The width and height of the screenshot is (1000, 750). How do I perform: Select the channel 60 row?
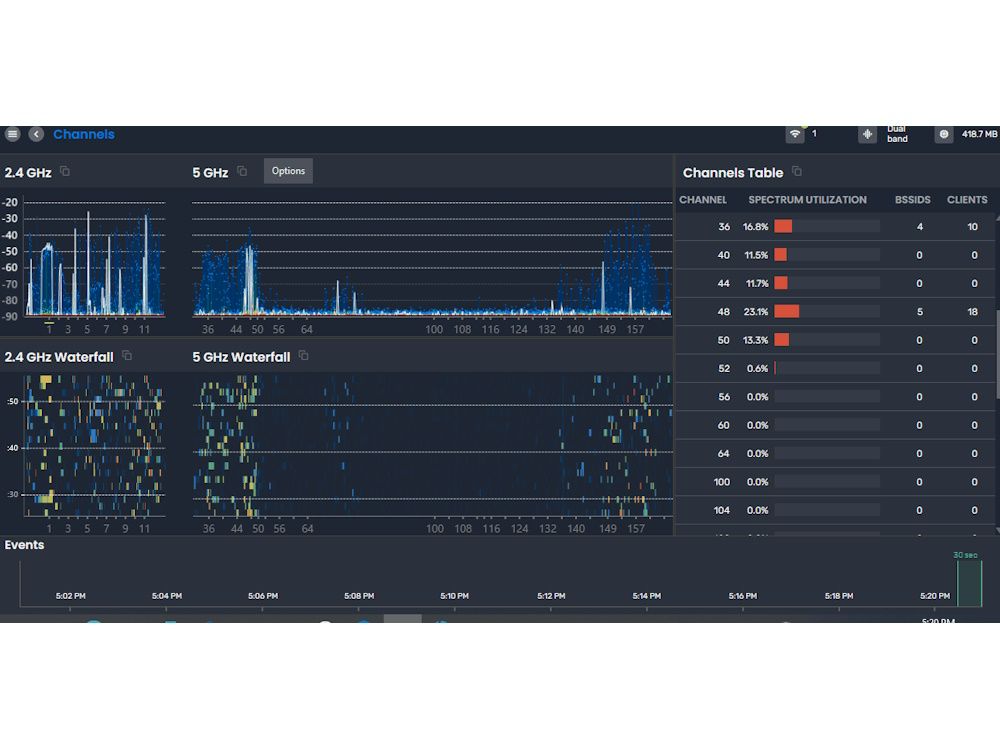coord(835,425)
